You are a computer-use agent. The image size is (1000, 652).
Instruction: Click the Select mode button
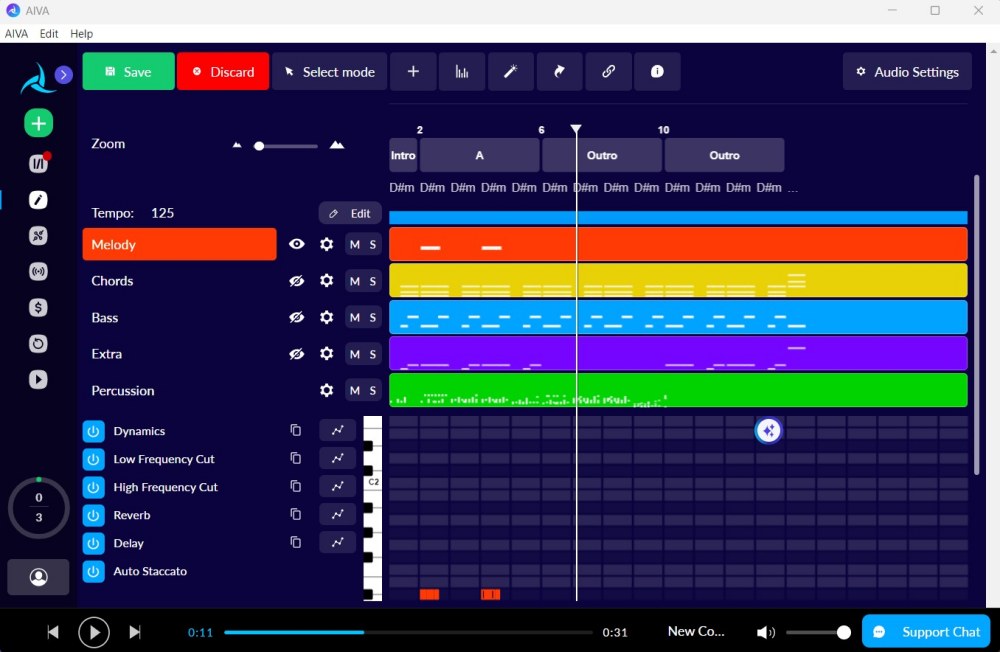329,71
